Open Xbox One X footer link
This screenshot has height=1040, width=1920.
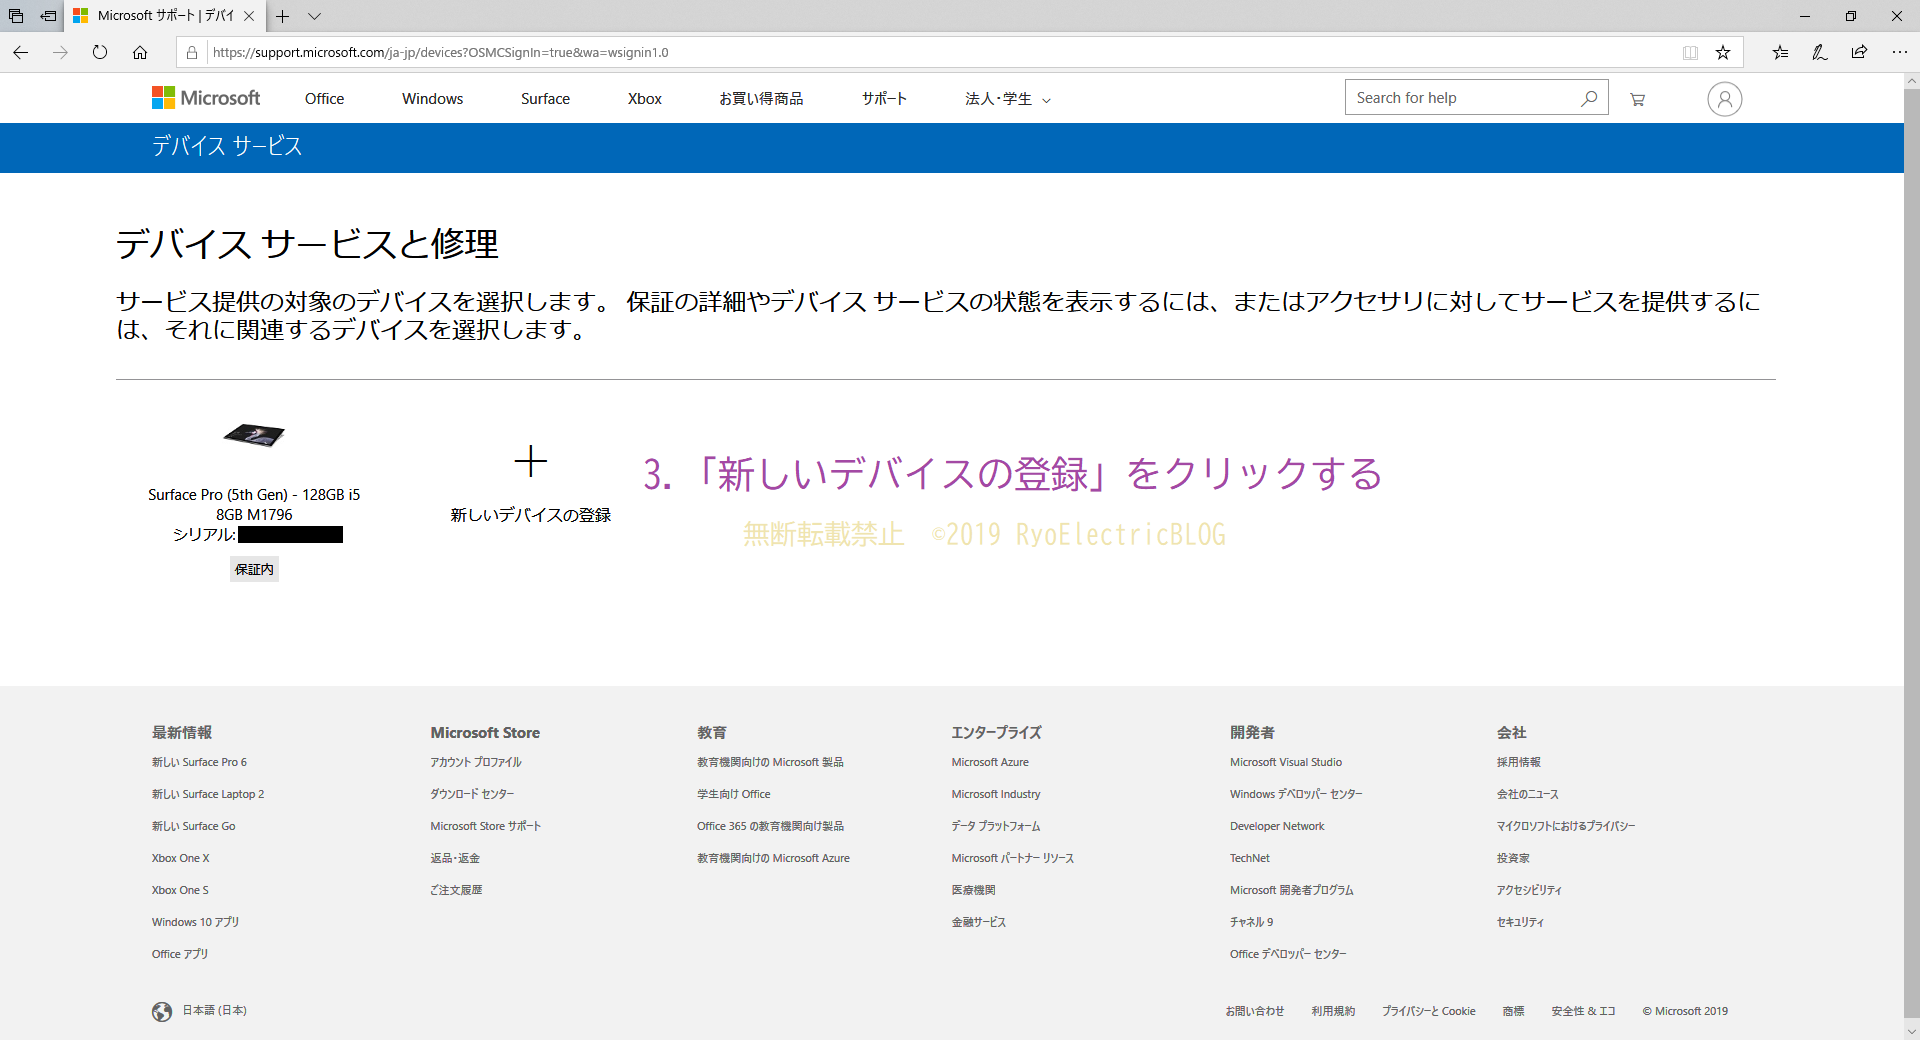click(x=180, y=858)
